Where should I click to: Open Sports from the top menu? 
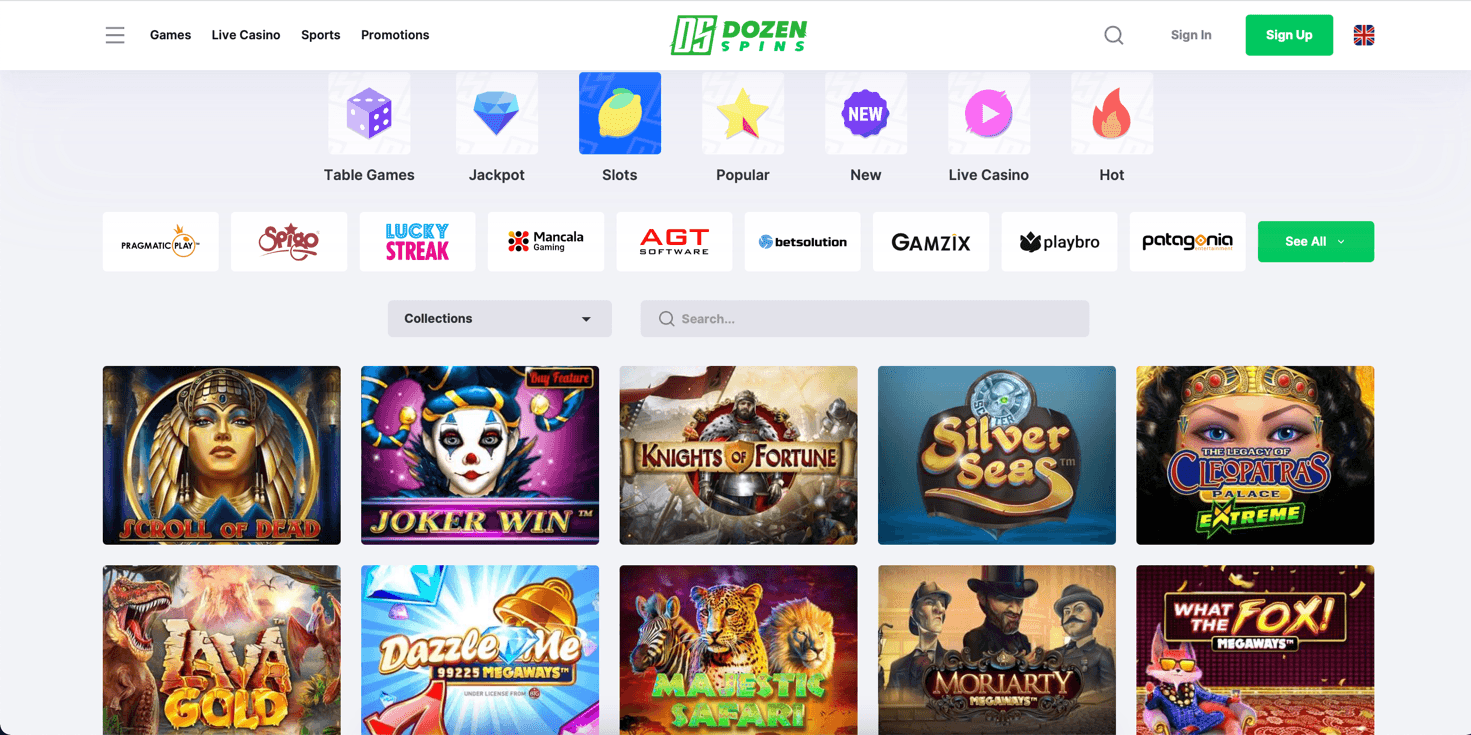click(321, 35)
